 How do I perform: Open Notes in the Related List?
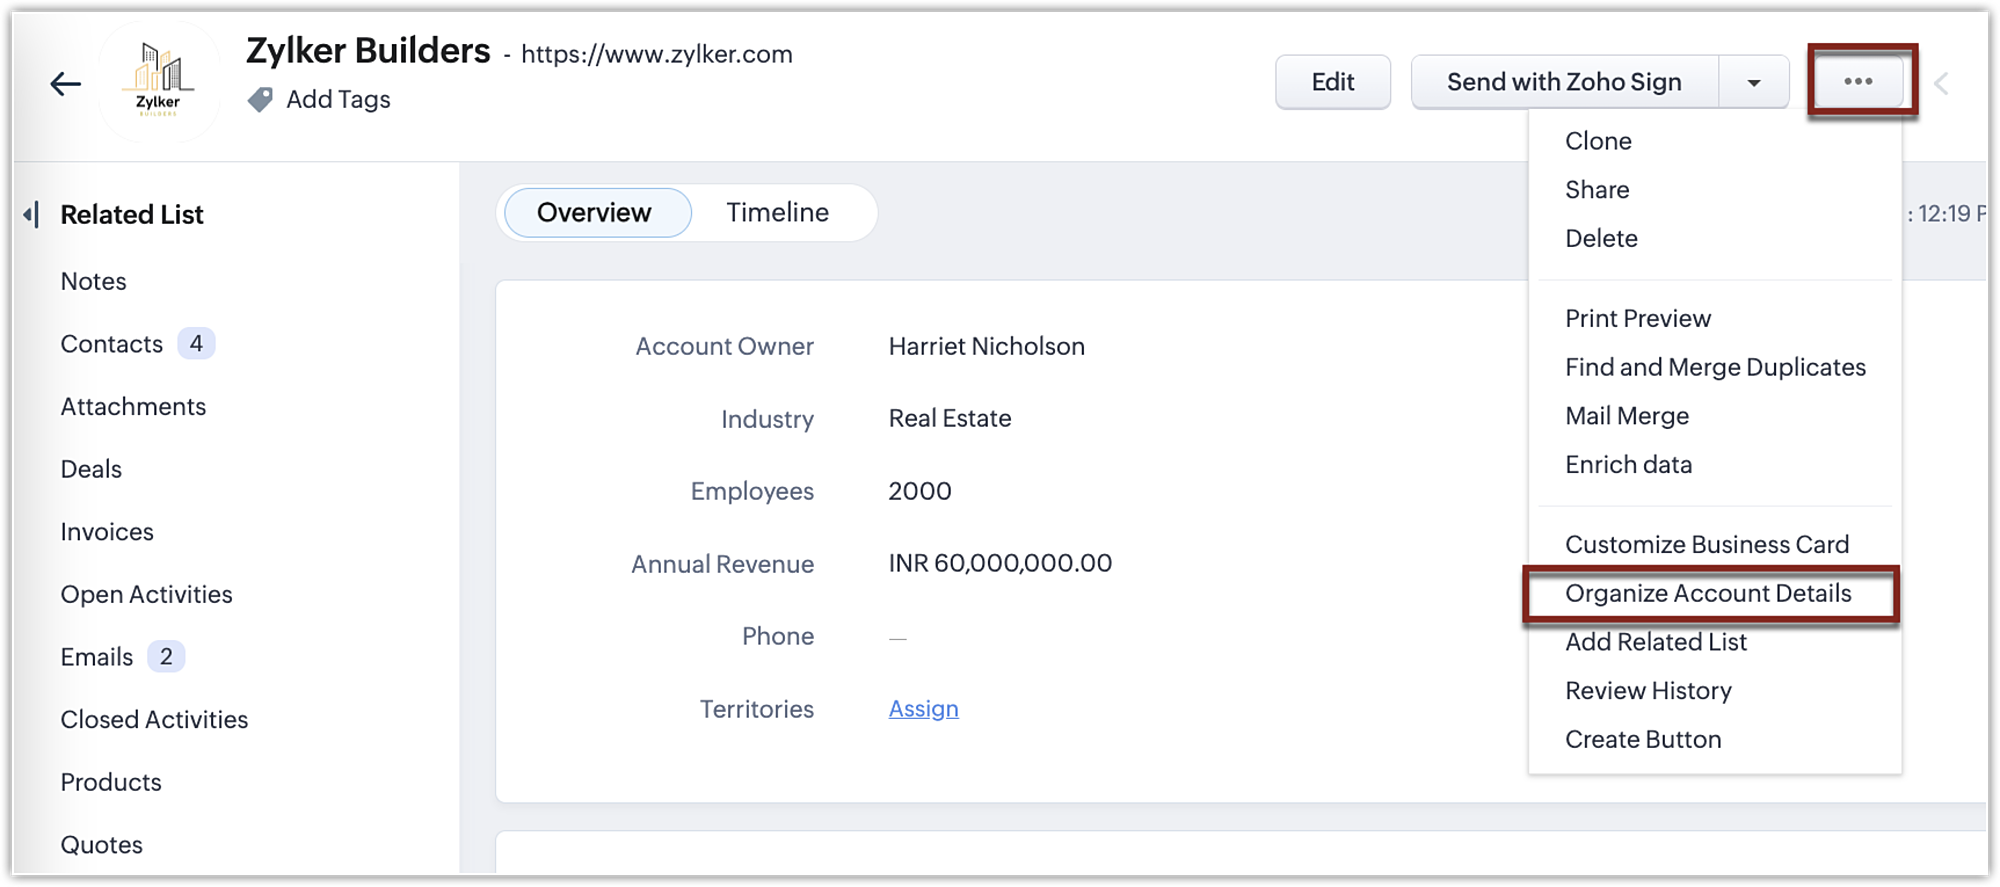pyautogui.click(x=93, y=282)
